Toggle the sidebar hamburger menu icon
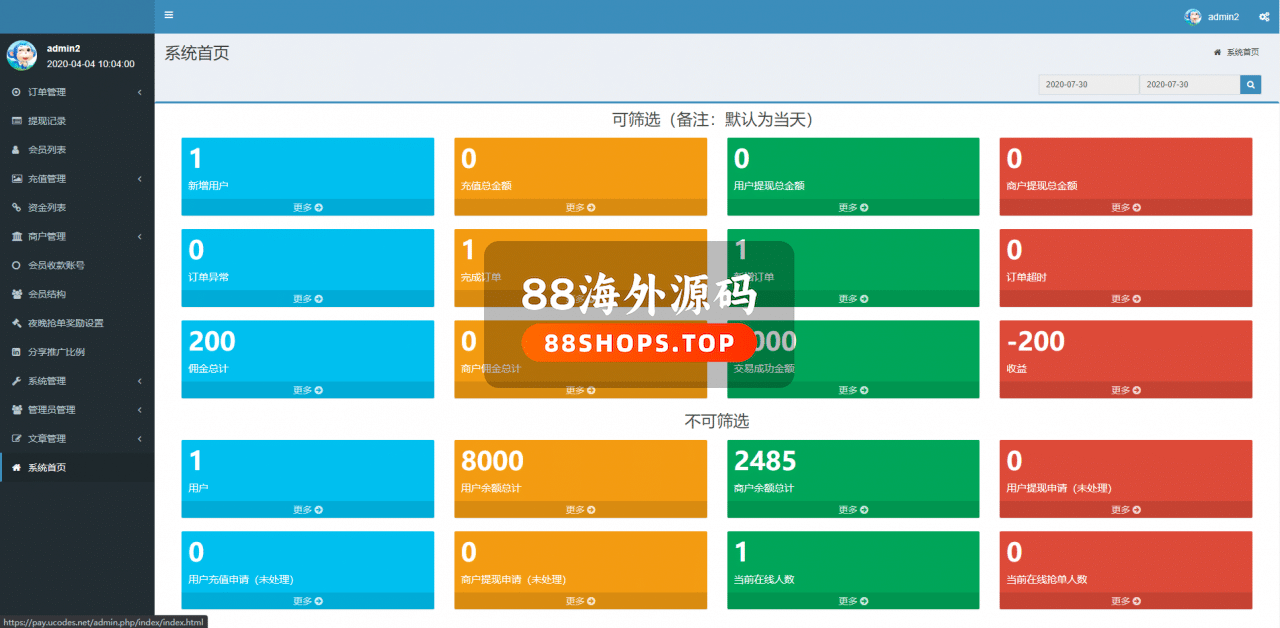The width and height of the screenshot is (1280, 628). click(169, 15)
